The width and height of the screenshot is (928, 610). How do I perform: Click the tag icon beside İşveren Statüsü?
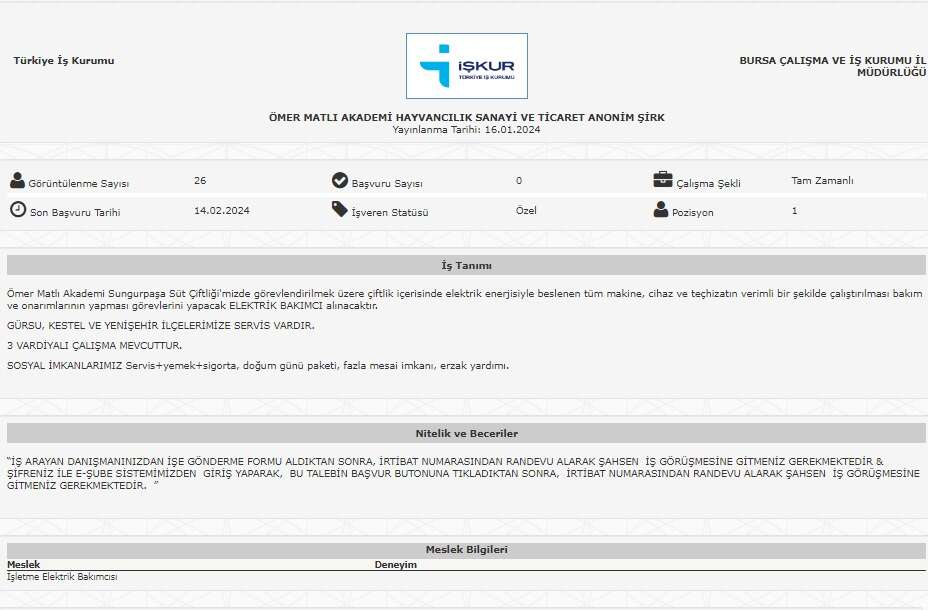tap(340, 210)
